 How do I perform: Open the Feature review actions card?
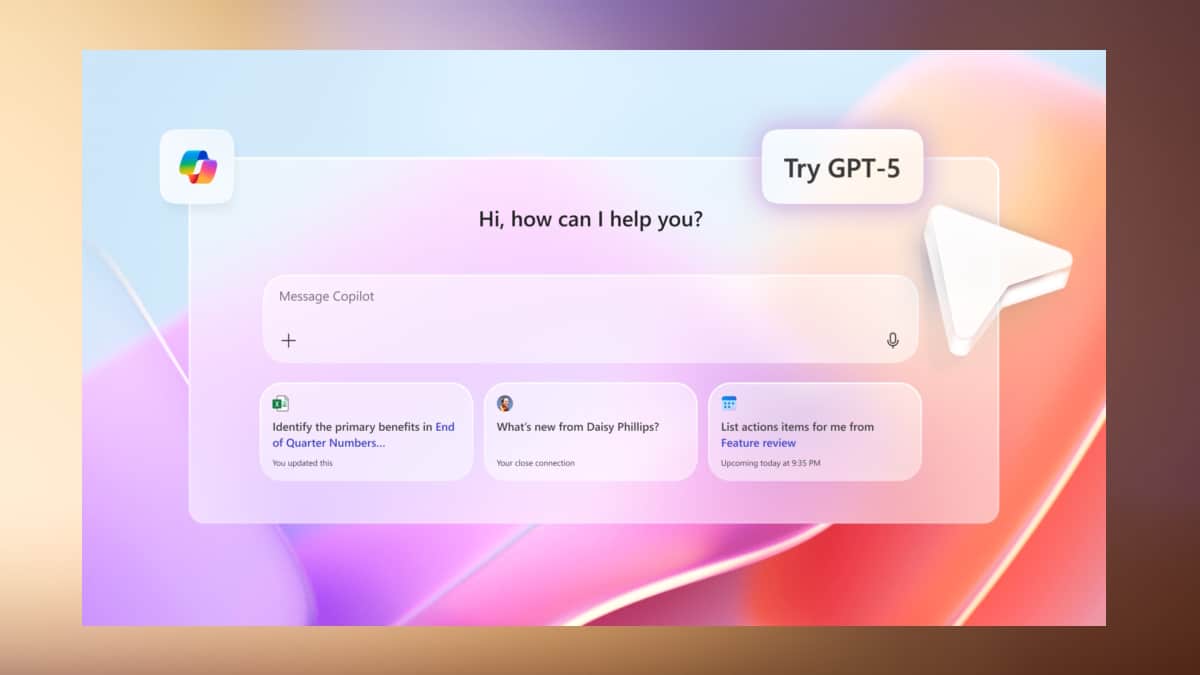[814, 432]
